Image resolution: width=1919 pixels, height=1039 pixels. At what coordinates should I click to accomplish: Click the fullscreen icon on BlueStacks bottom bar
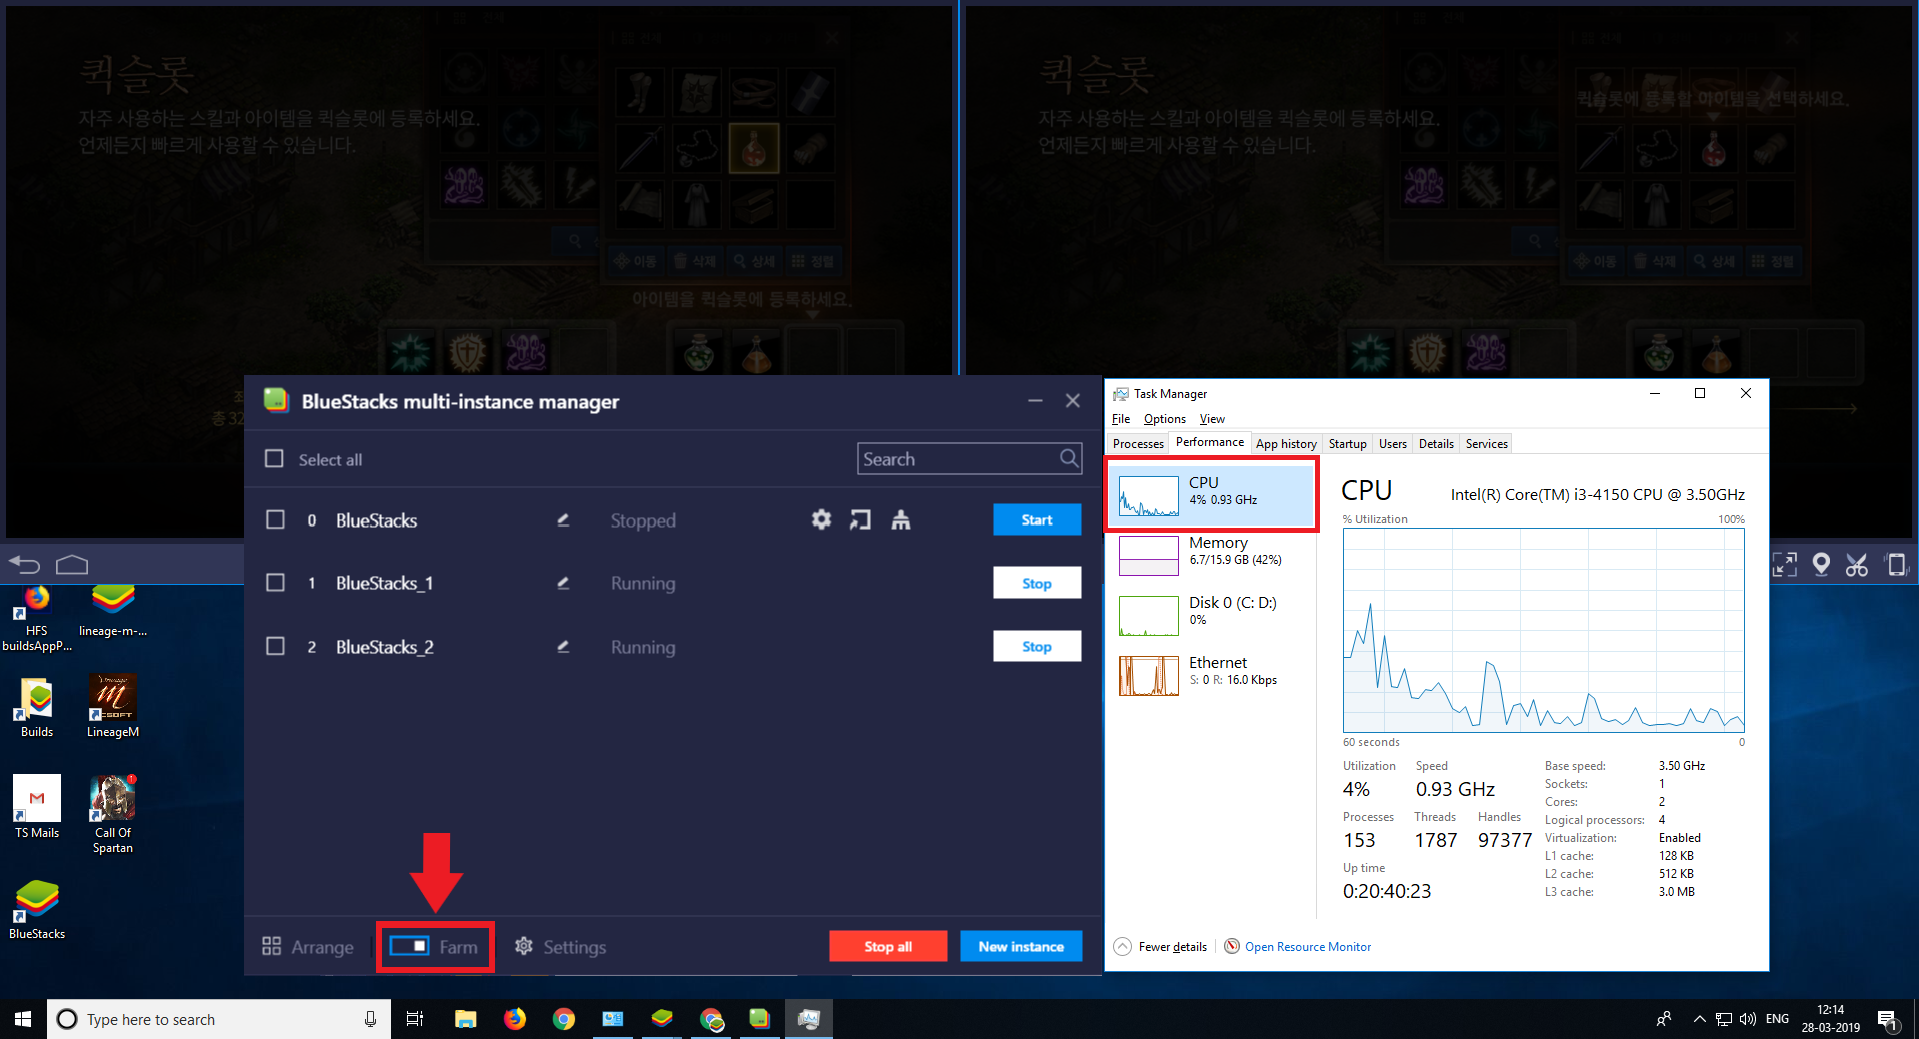point(1785,565)
